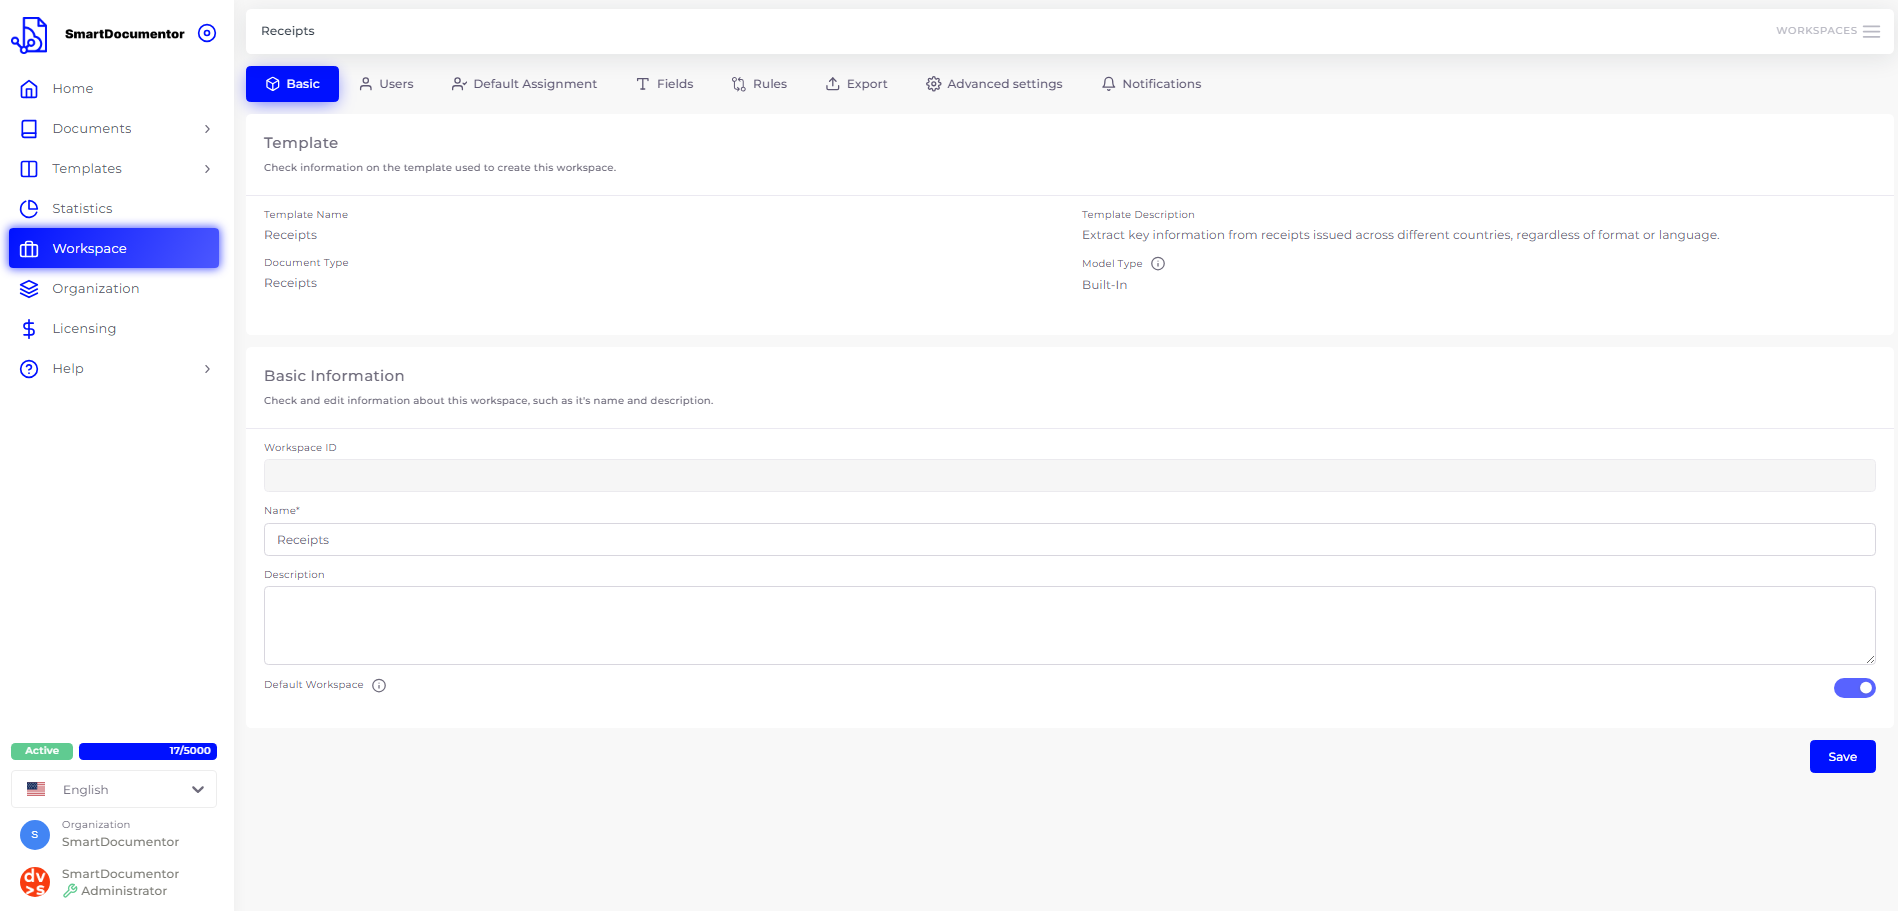Open the Advanced settings tab

point(994,84)
